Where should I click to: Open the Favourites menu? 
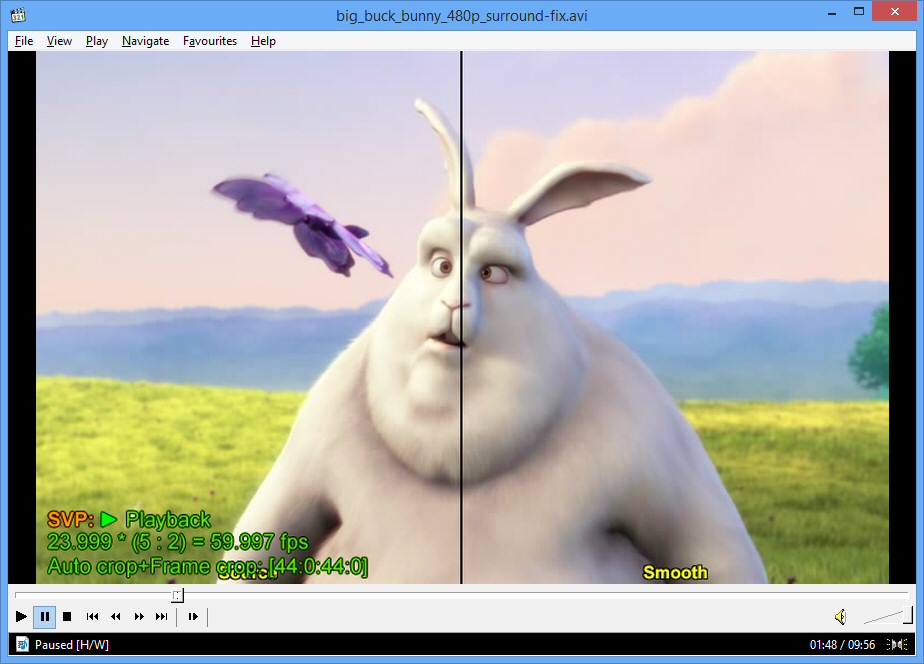pos(210,41)
